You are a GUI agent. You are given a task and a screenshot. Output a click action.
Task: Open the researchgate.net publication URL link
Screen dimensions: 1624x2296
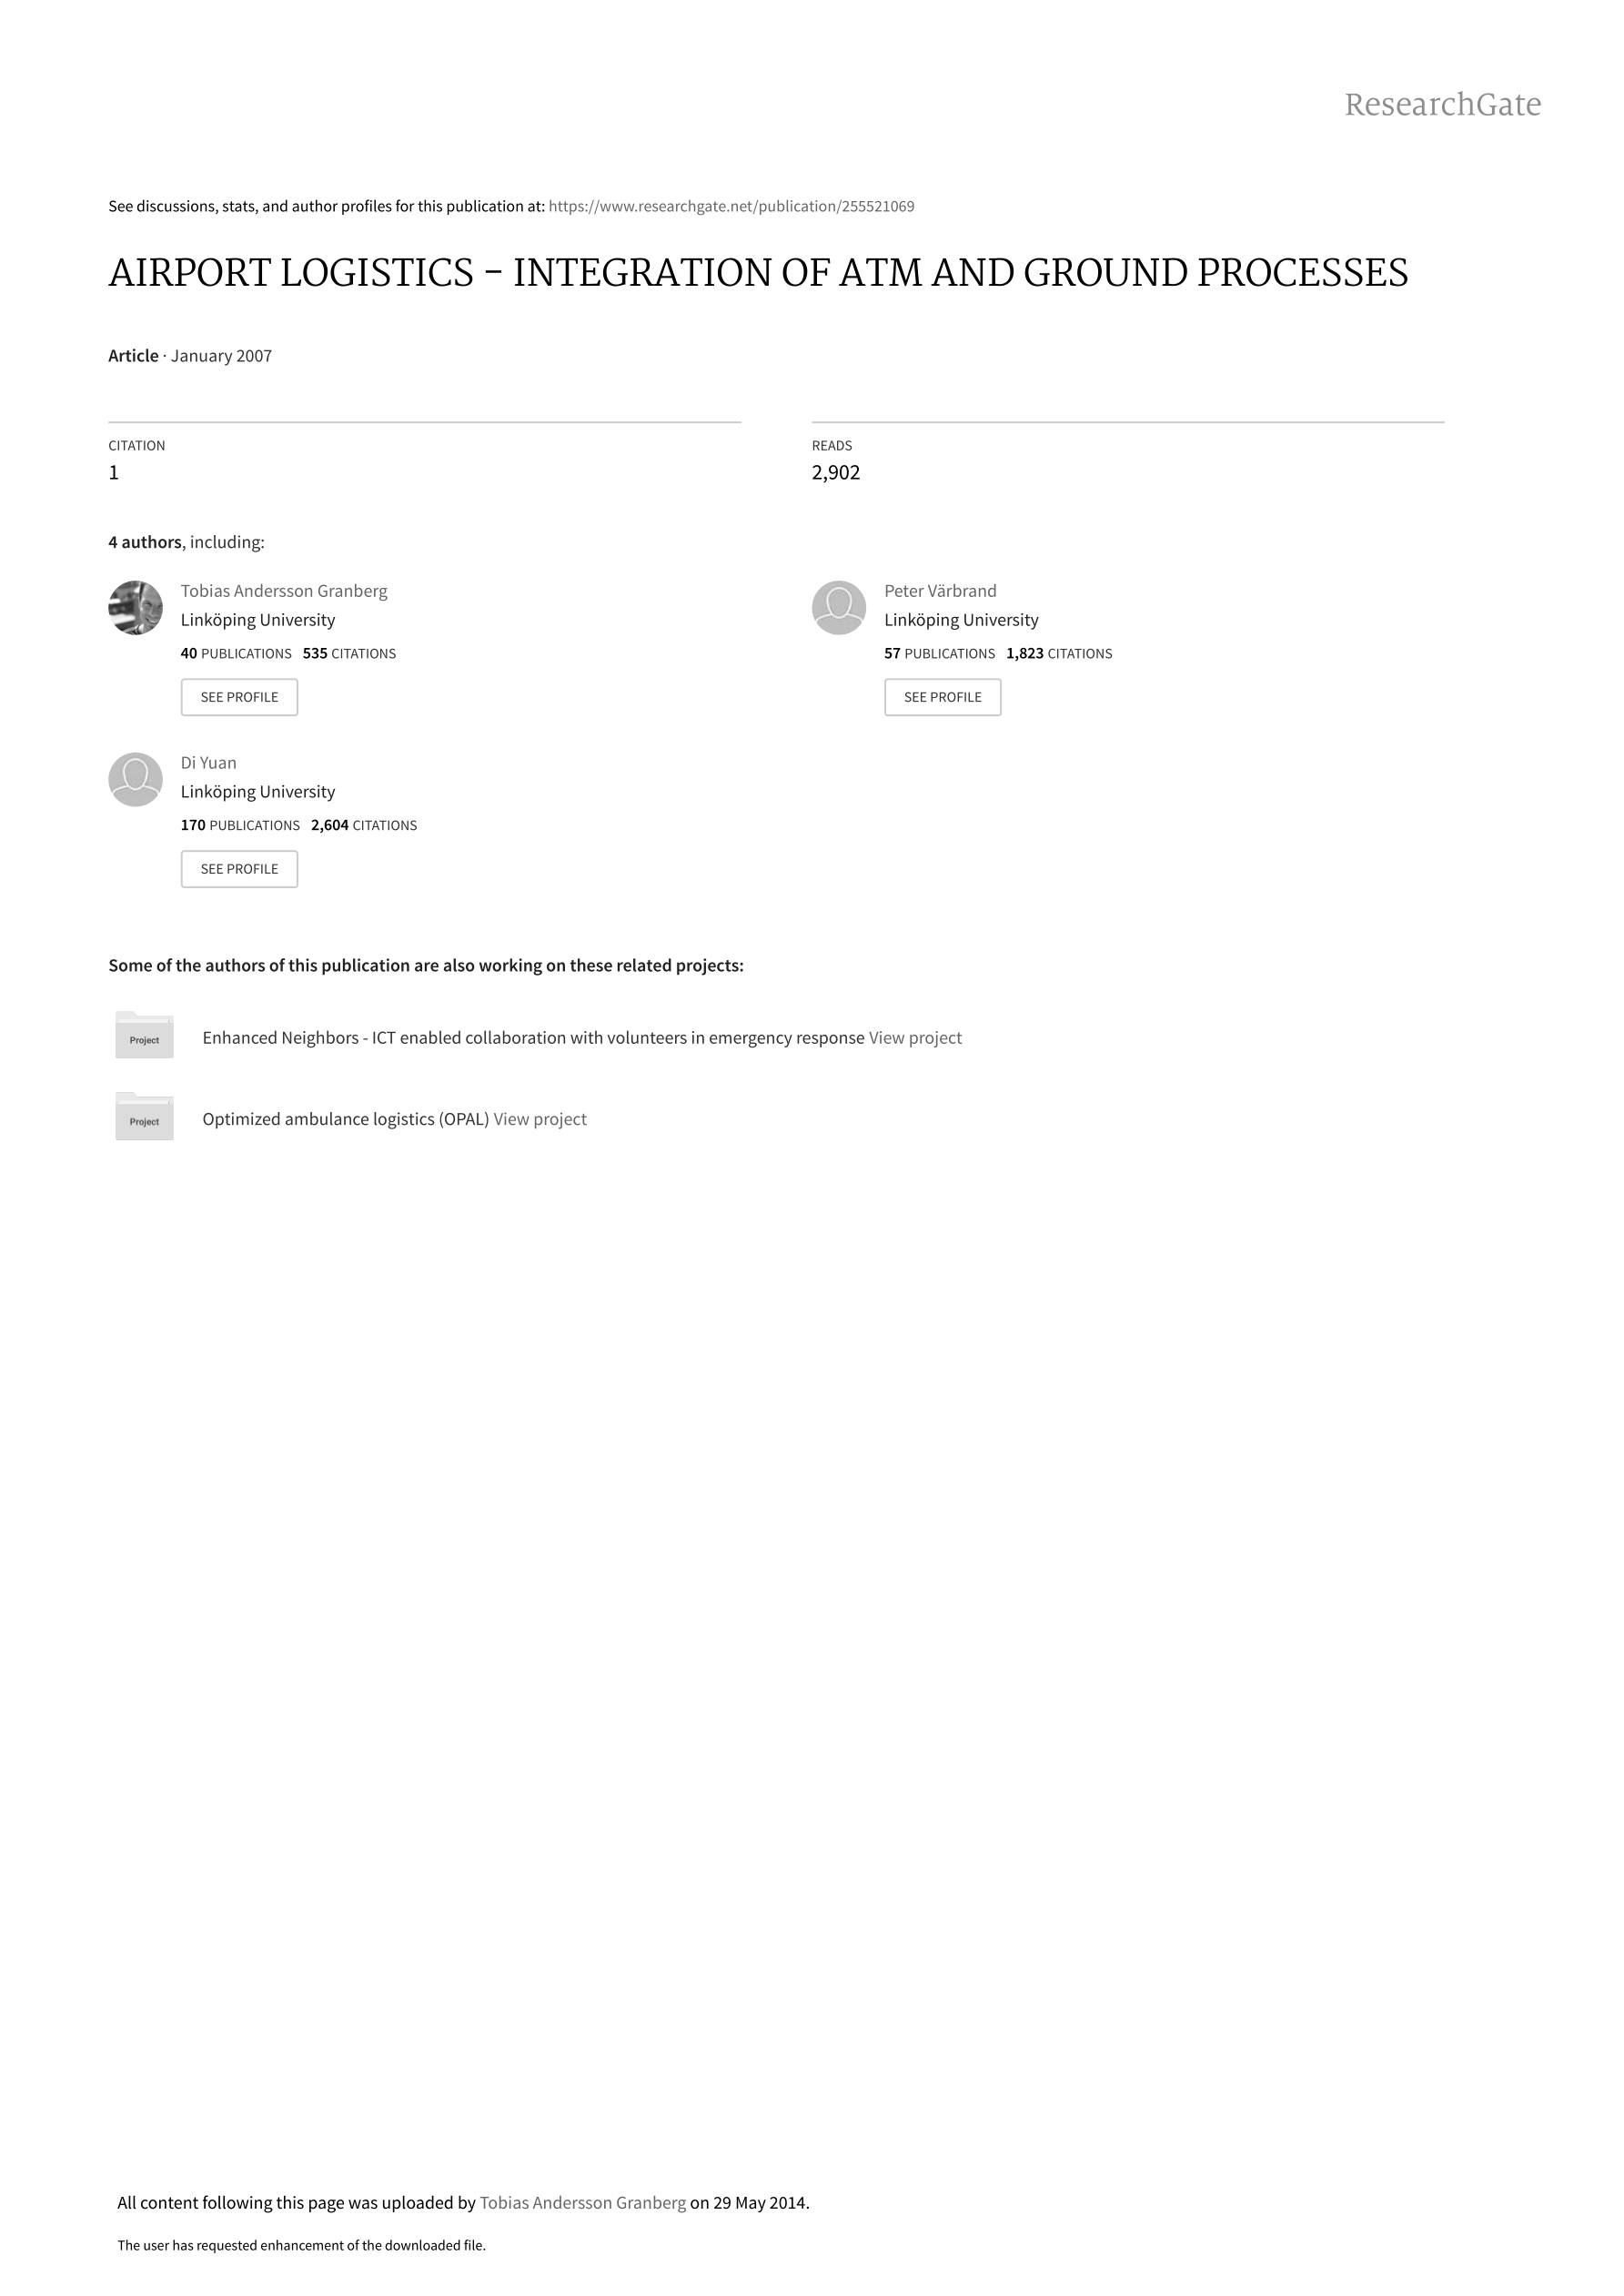[732, 207]
